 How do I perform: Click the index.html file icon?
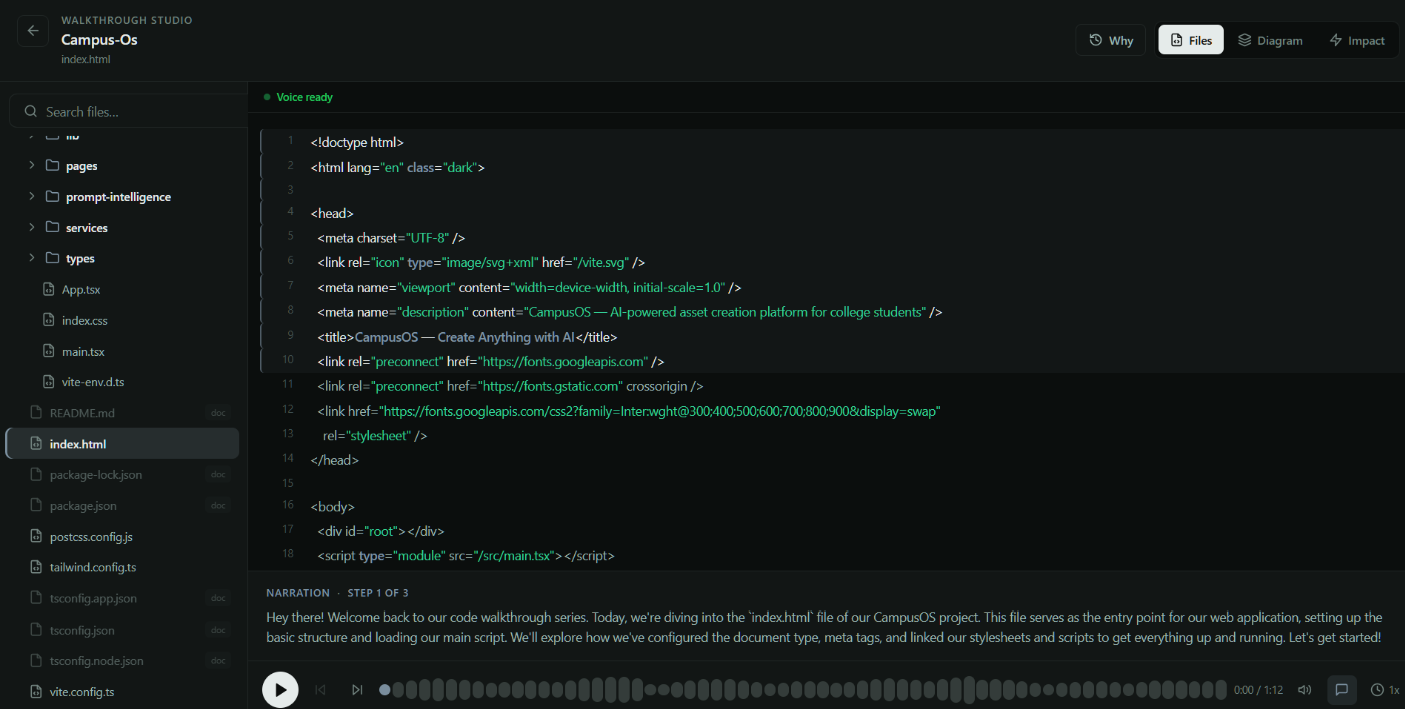pyautogui.click(x=36, y=444)
